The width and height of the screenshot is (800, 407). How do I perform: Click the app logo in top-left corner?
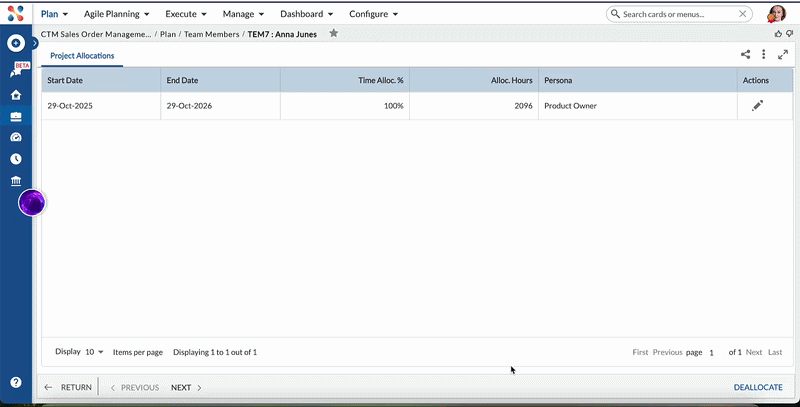tap(16, 14)
